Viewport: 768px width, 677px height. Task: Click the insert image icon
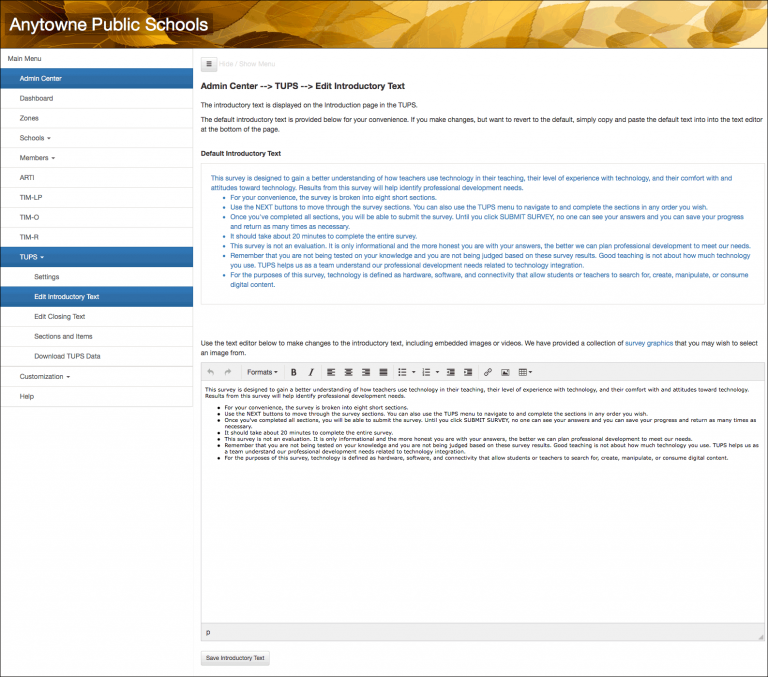[x=505, y=372]
